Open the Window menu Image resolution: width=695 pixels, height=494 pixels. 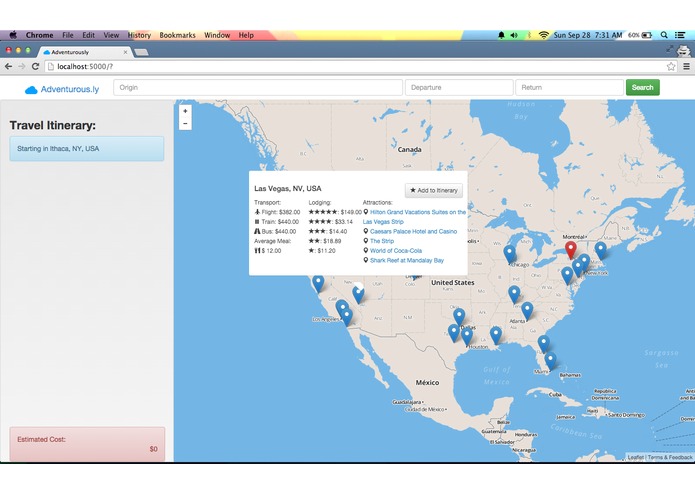[x=217, y=35]
